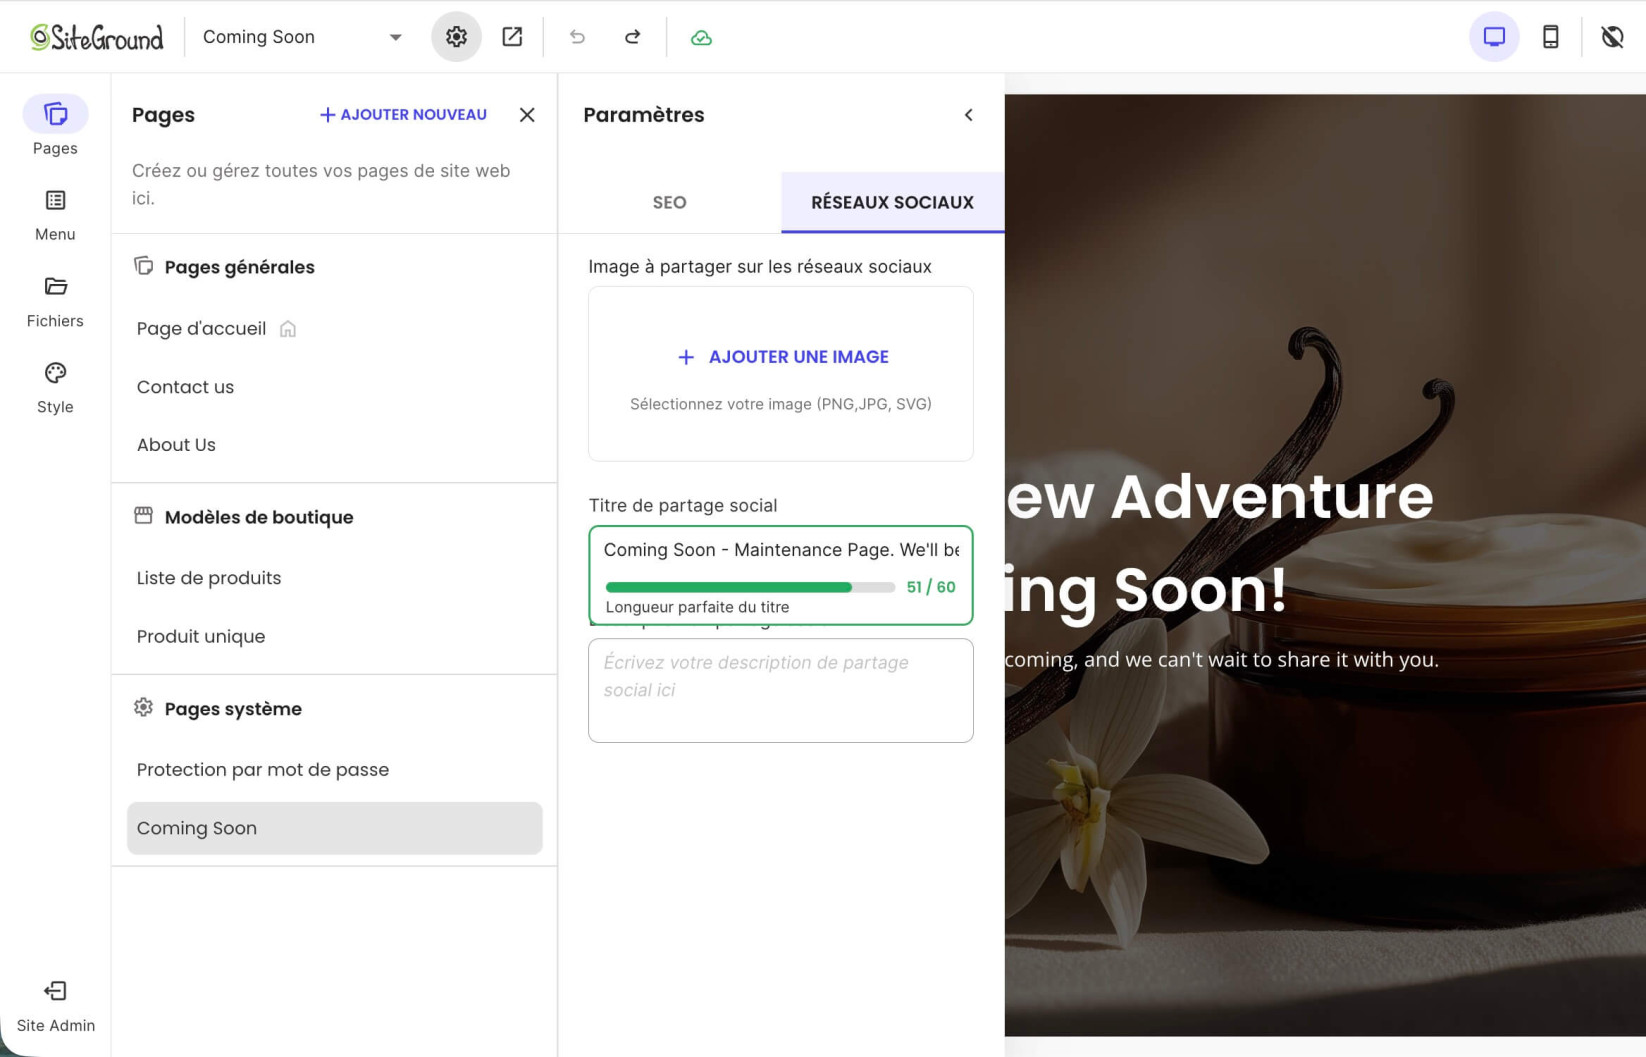Viewport: 1646px width, 1057px height.
Task: Switch to desktop view
Action: pyautogui.click(x=1494, y=37)
